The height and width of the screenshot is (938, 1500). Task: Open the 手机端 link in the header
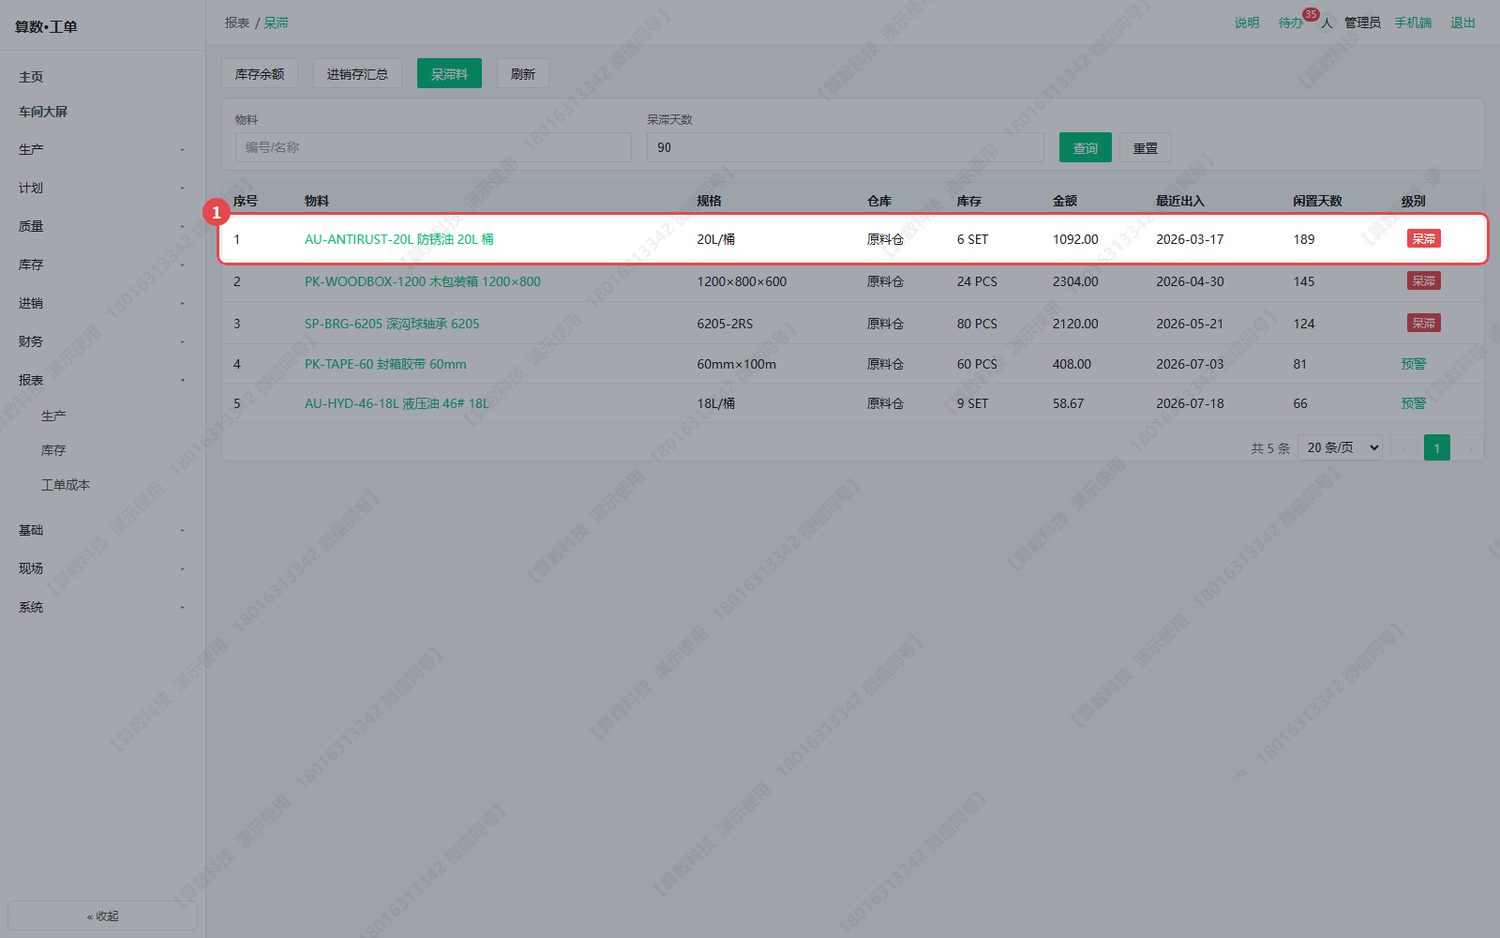(1413, 22)
